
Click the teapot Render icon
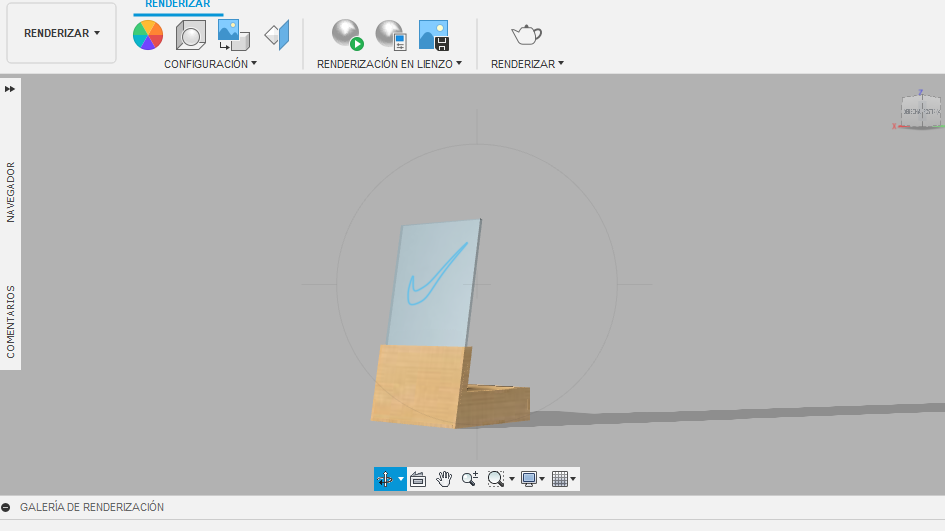point(527,35)
